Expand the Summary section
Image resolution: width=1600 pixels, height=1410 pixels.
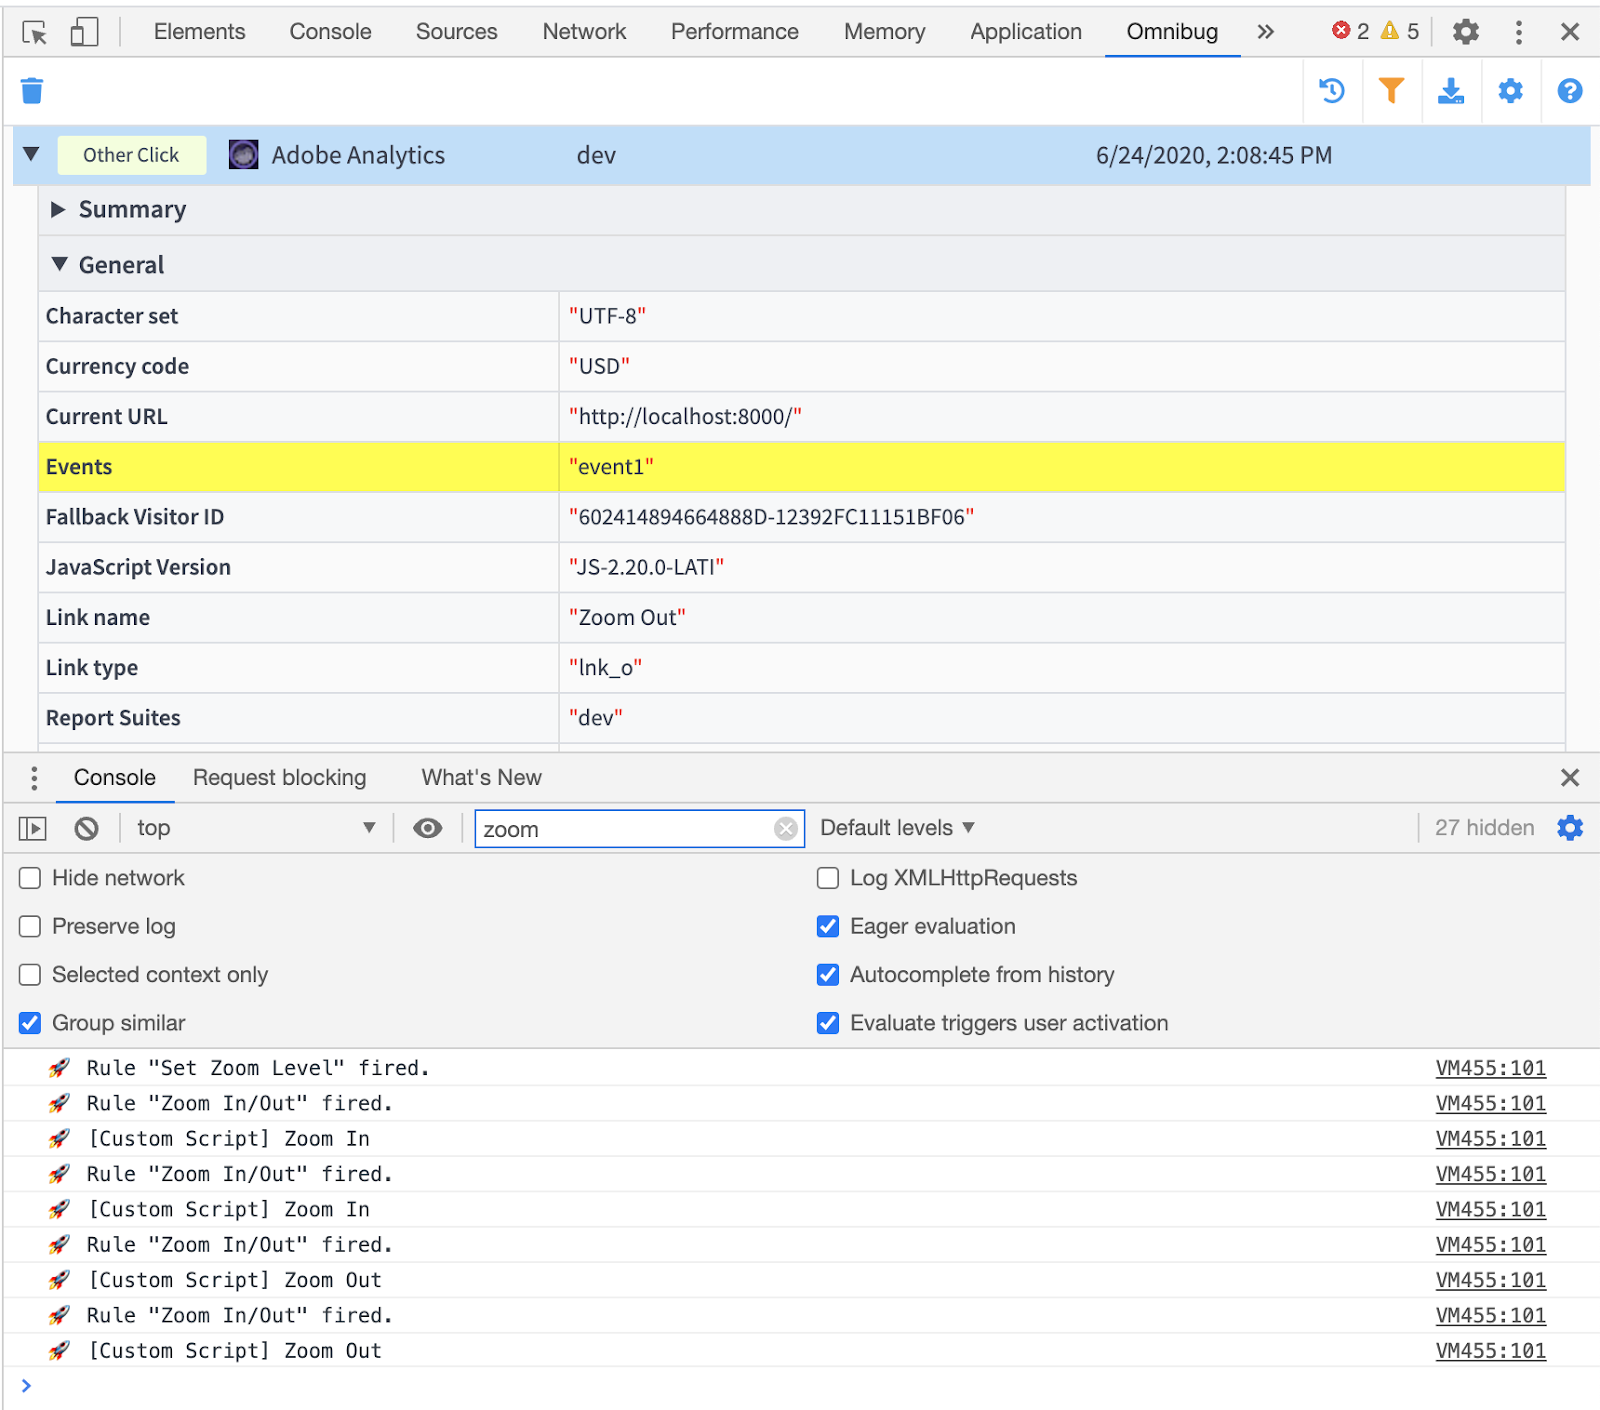(x=58, y=209)
